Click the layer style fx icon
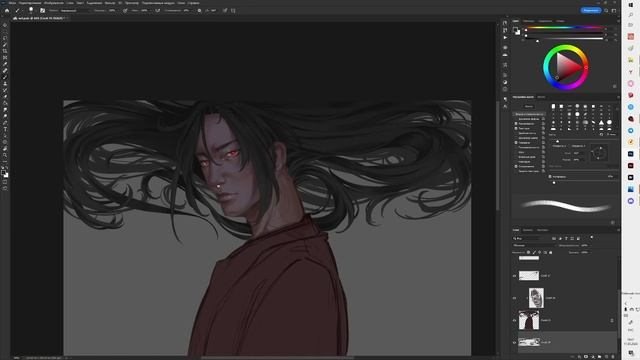 pyautogui.click(x=579, y=357)
